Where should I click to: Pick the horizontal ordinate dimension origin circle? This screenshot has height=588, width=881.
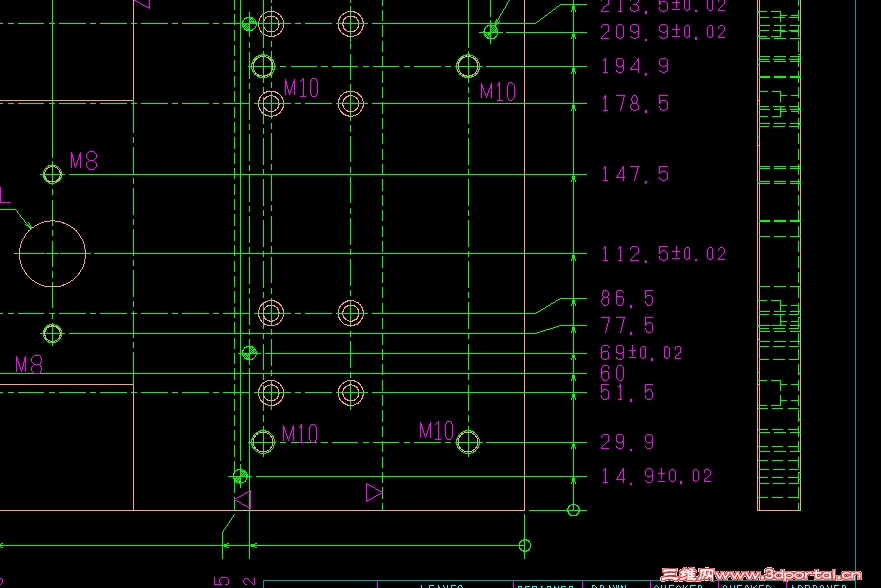pyautogui.click(x=525, y=545)
